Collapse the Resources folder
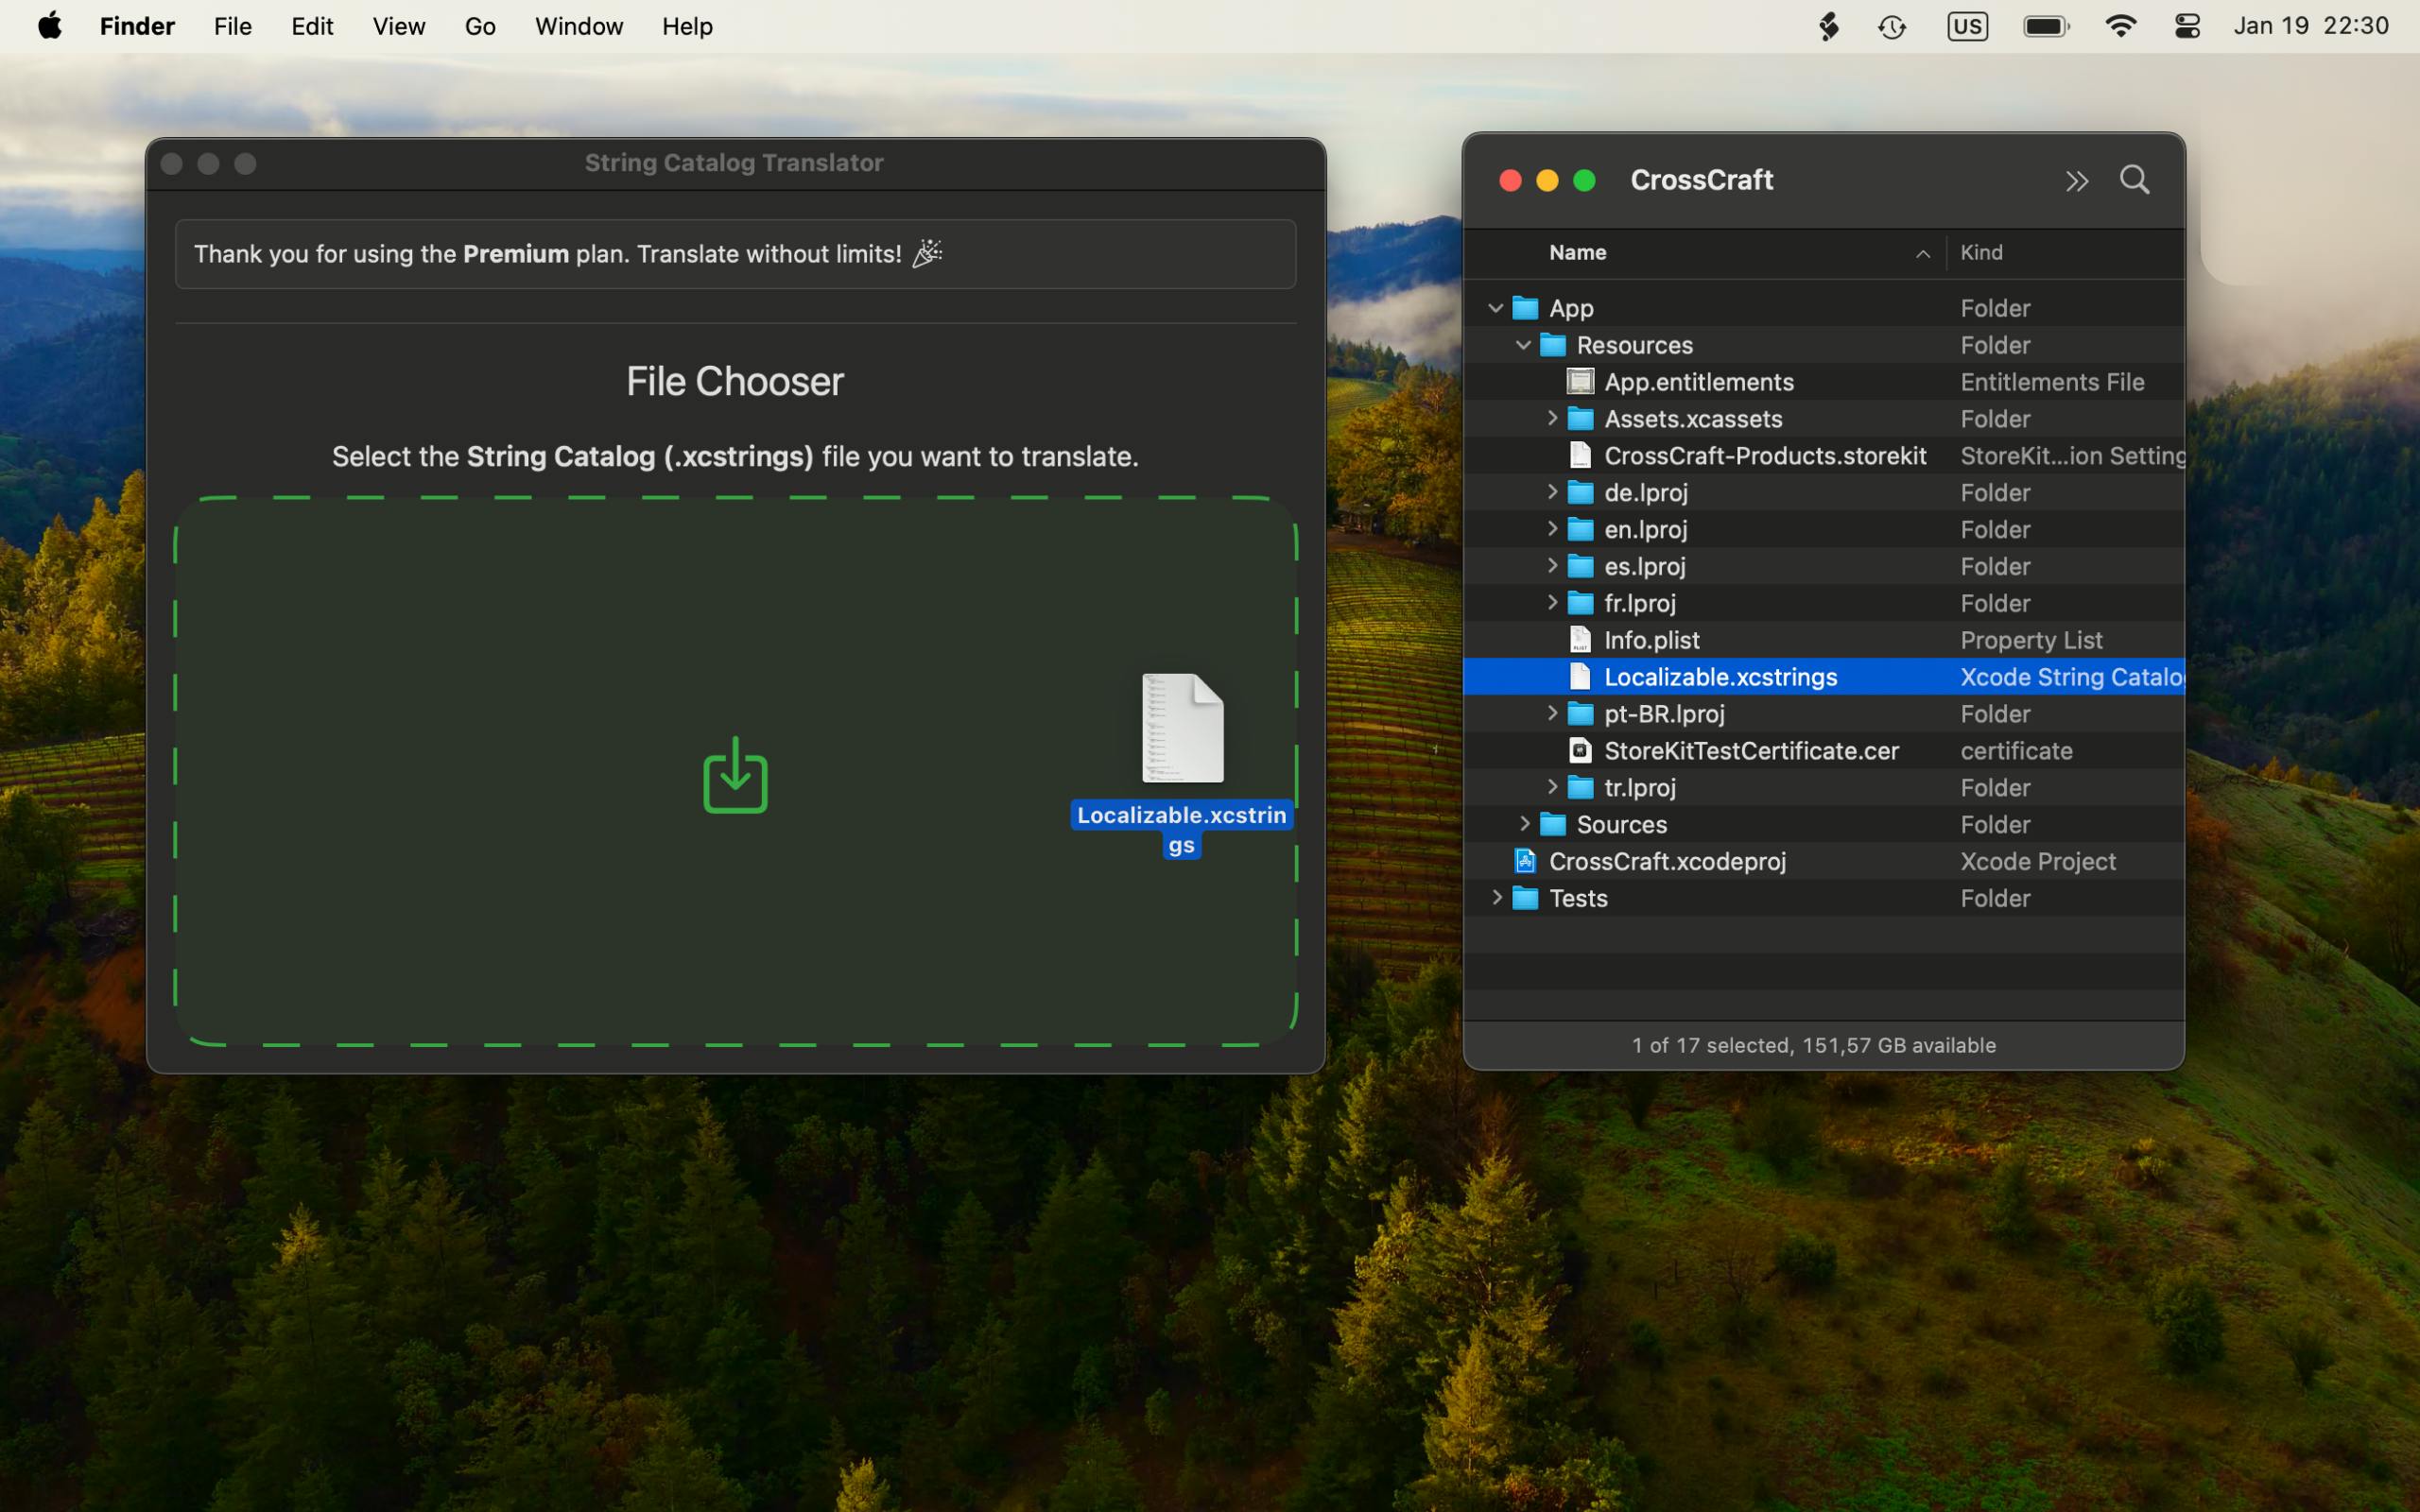The width and height of the screenshot is (2420, 1512). (1523, 345)
